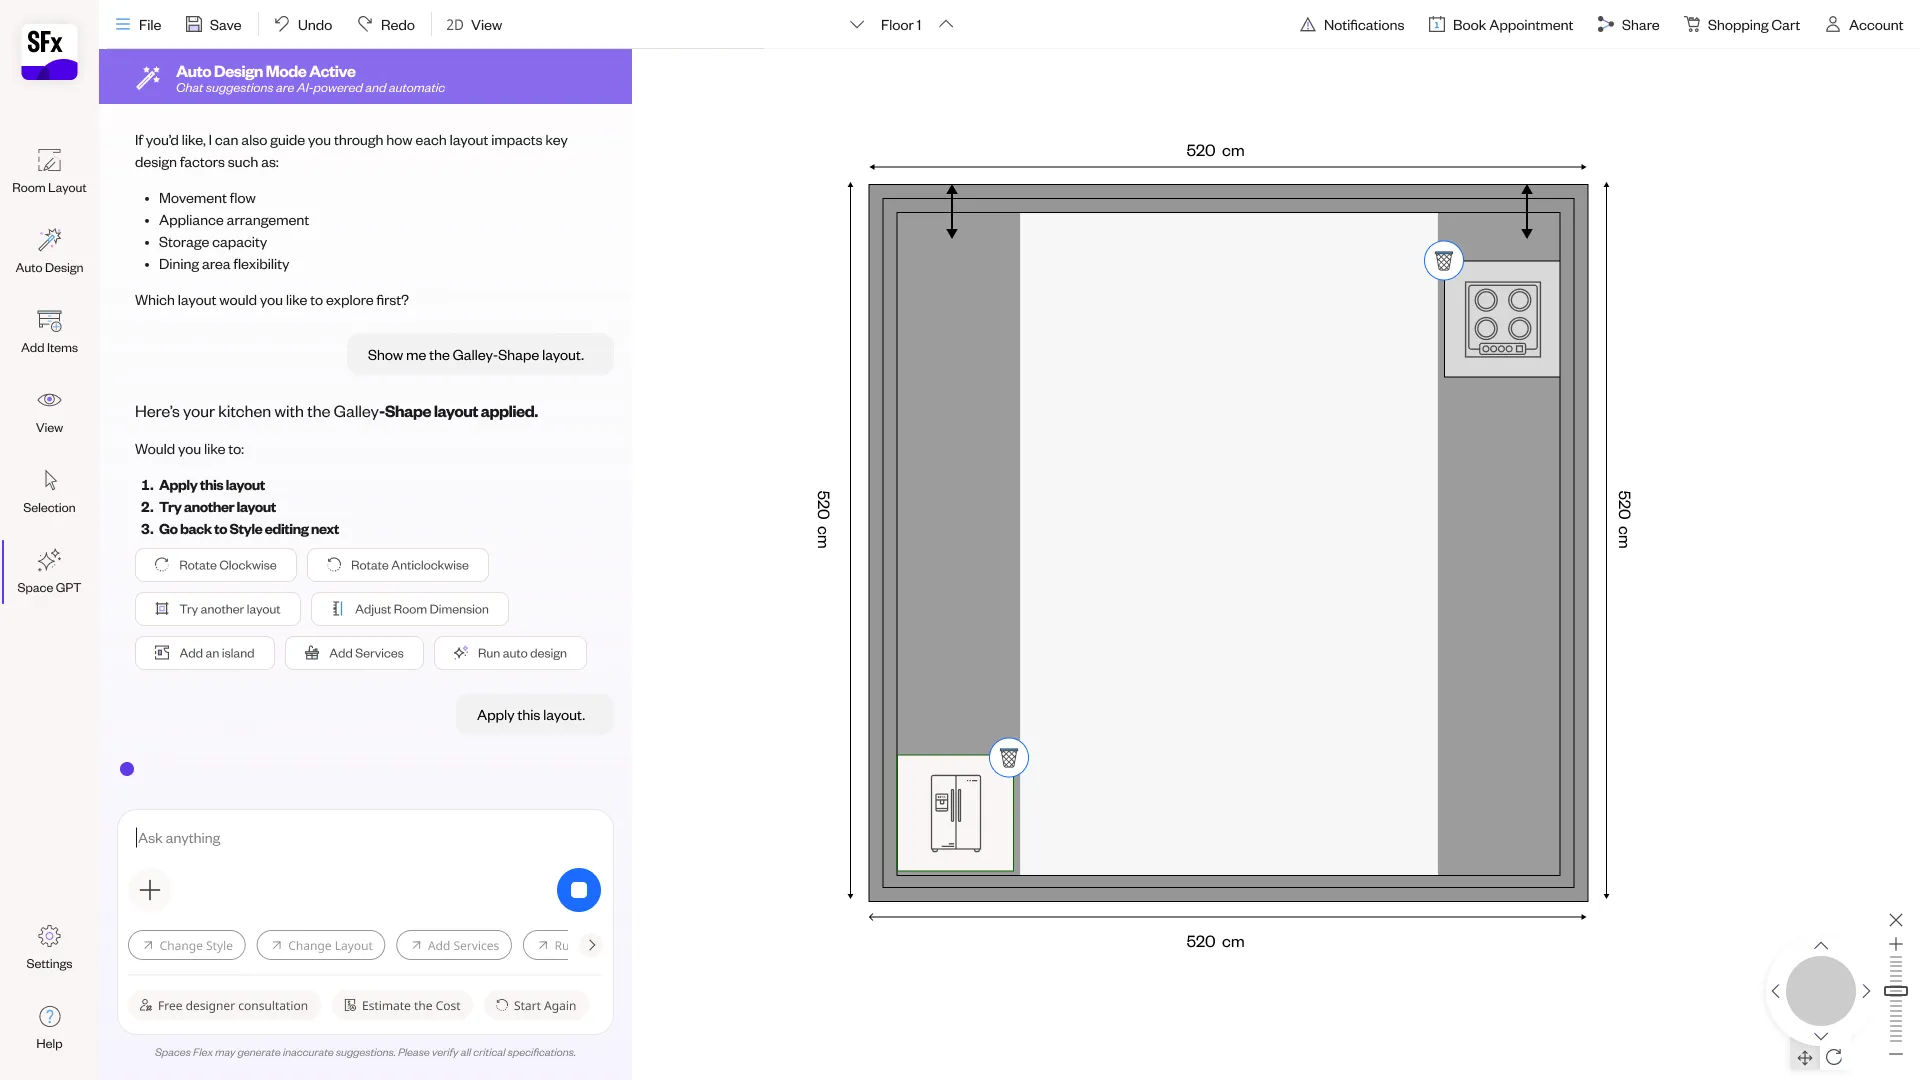
Task: Click the pan move icon
Action: click(1804, 1057)
